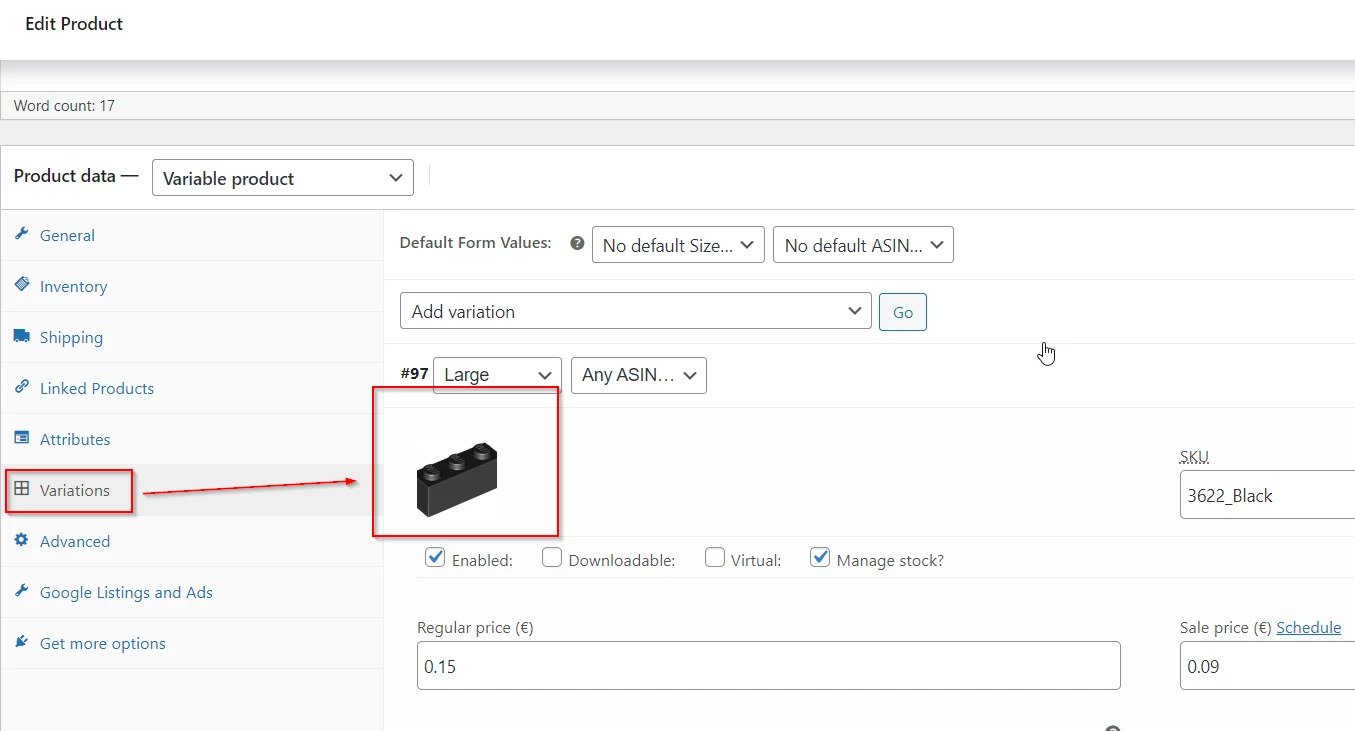
Task: Enable the Virtual checkbox
Action: click(714, 558)
